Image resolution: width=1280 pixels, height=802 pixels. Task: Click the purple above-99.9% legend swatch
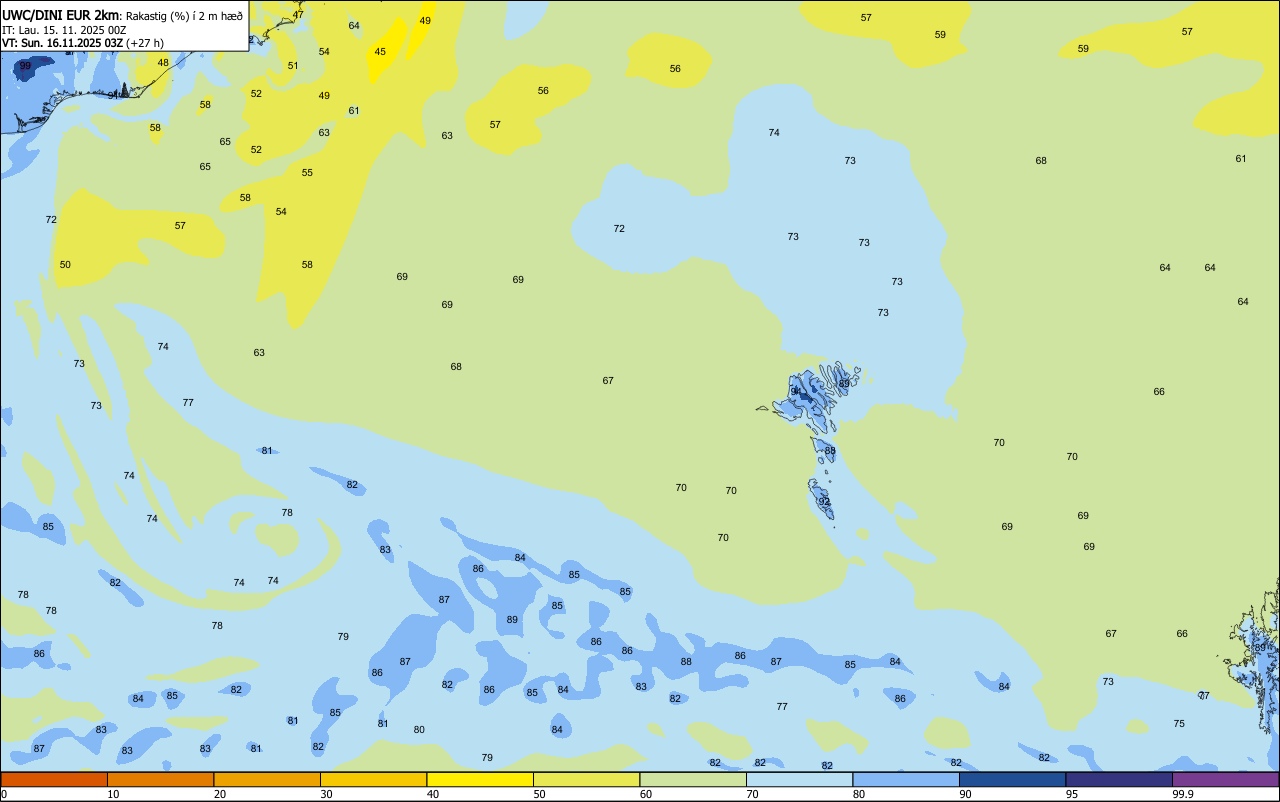point(1226,779)
